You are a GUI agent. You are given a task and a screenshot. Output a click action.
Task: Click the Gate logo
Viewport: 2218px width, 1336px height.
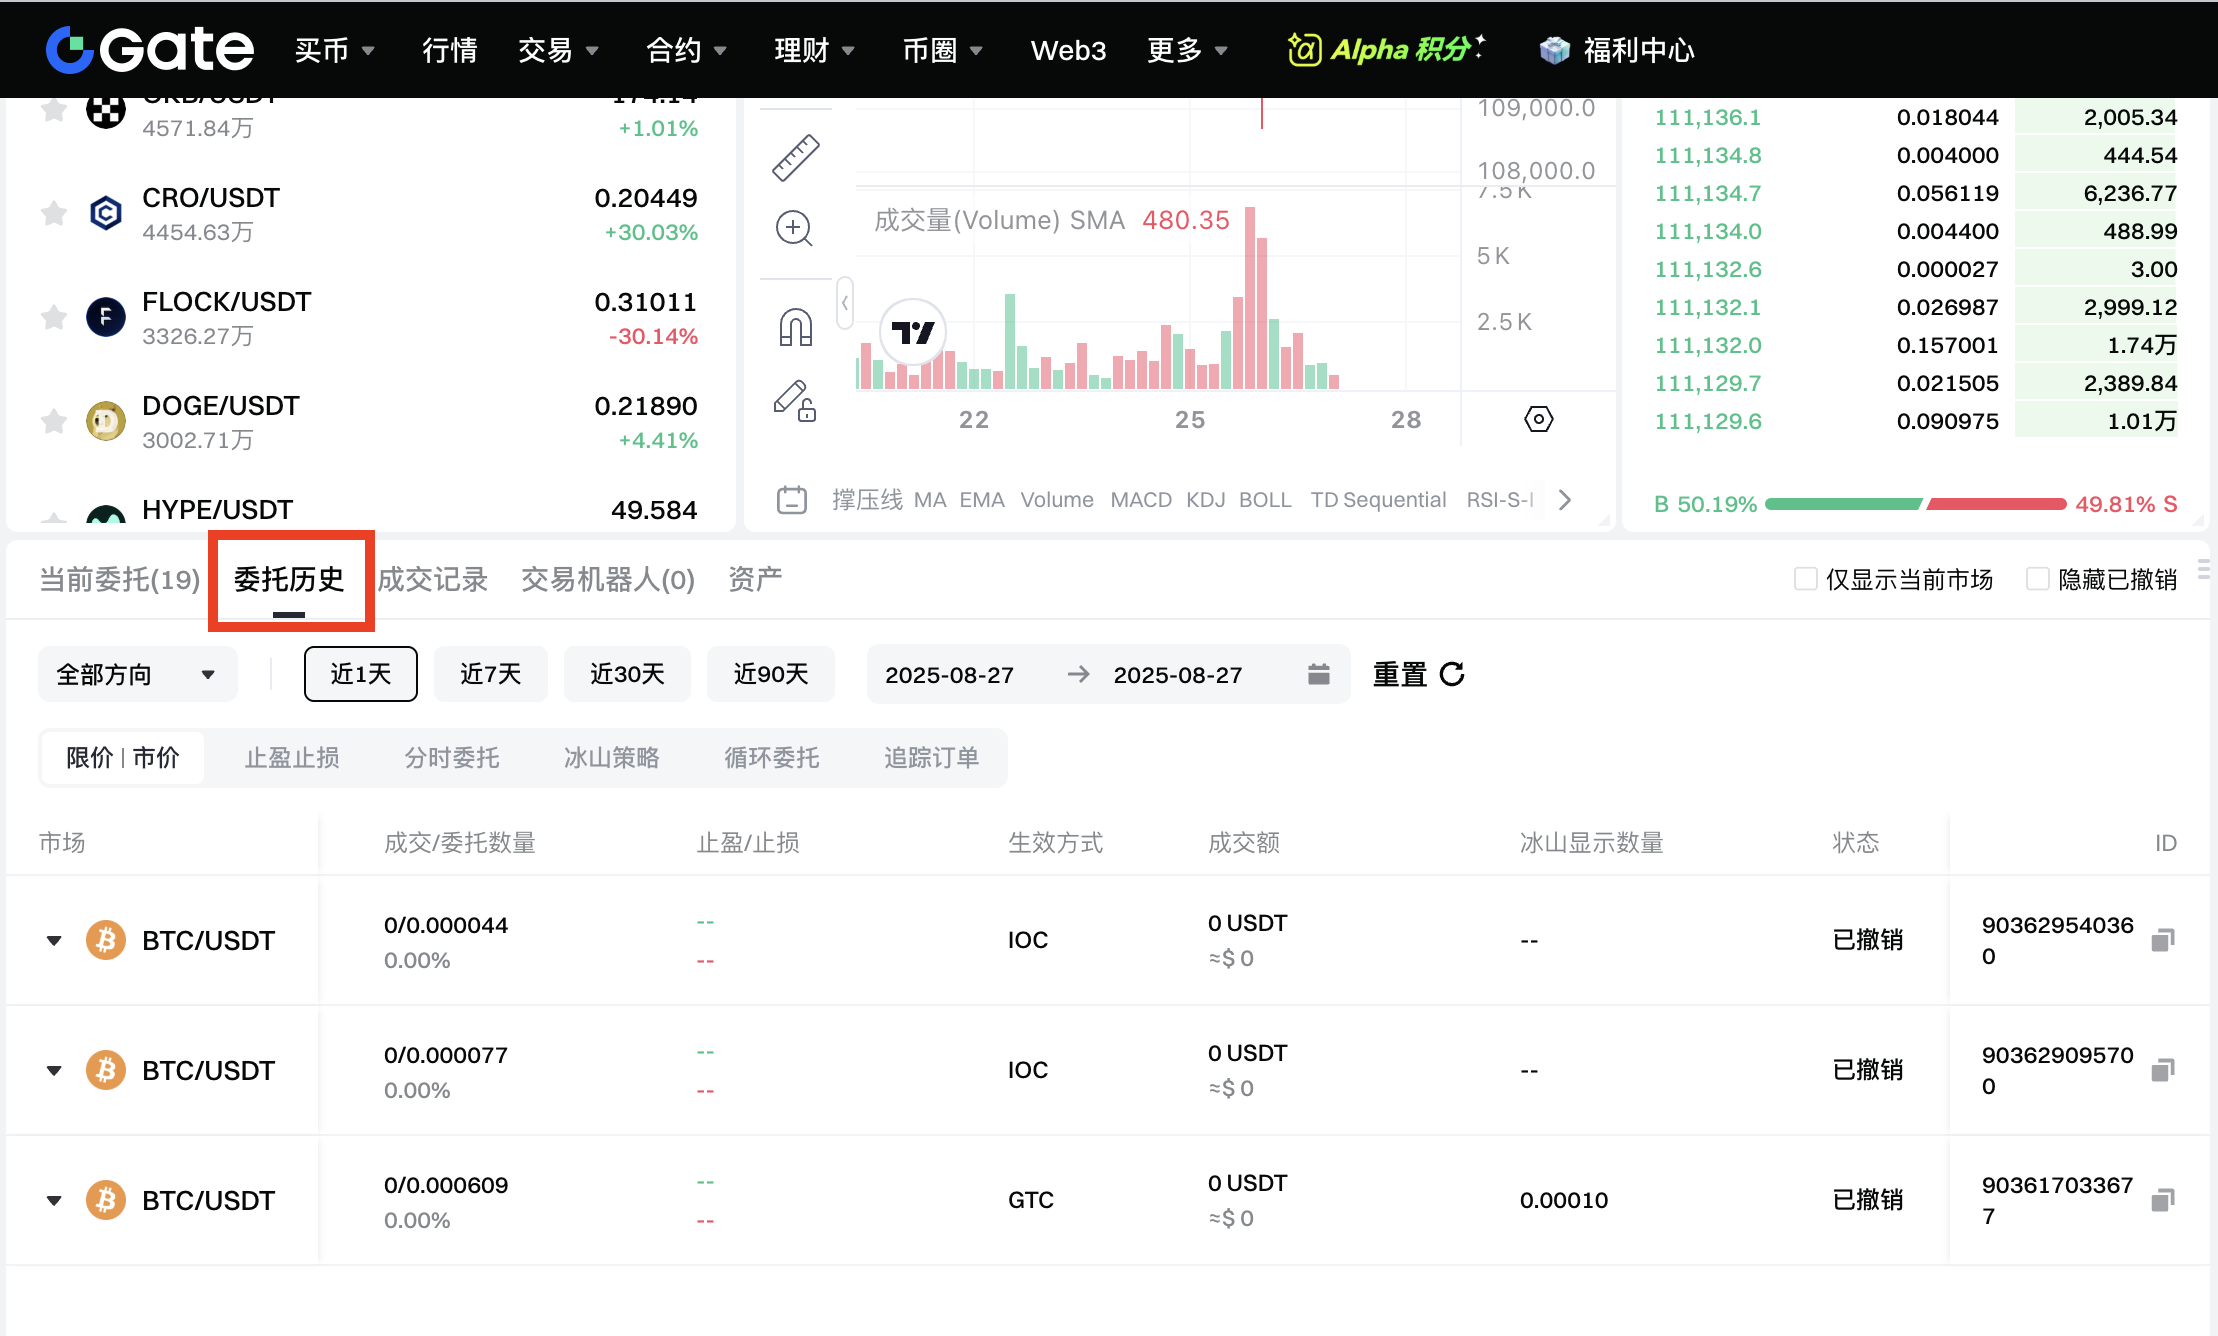tap(150, 50)
